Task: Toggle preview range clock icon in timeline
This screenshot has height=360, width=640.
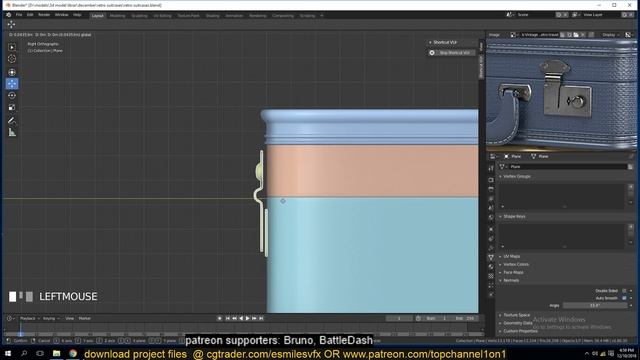Action: 418,318
